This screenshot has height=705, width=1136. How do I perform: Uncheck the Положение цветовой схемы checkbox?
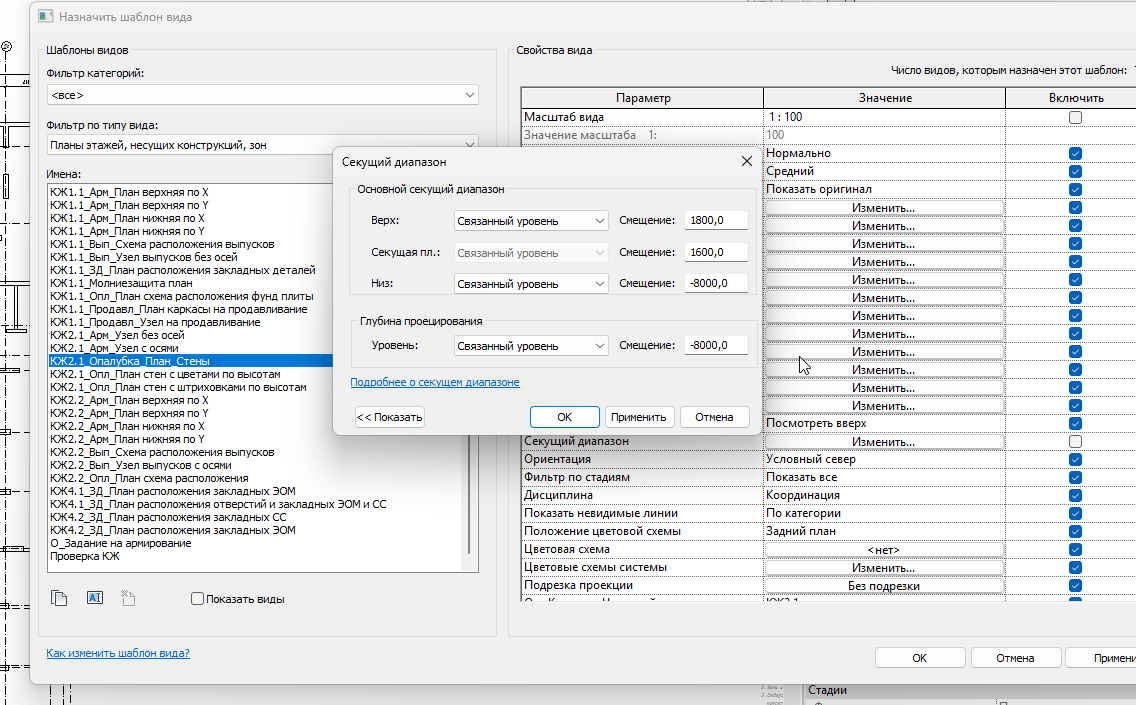1075,531
